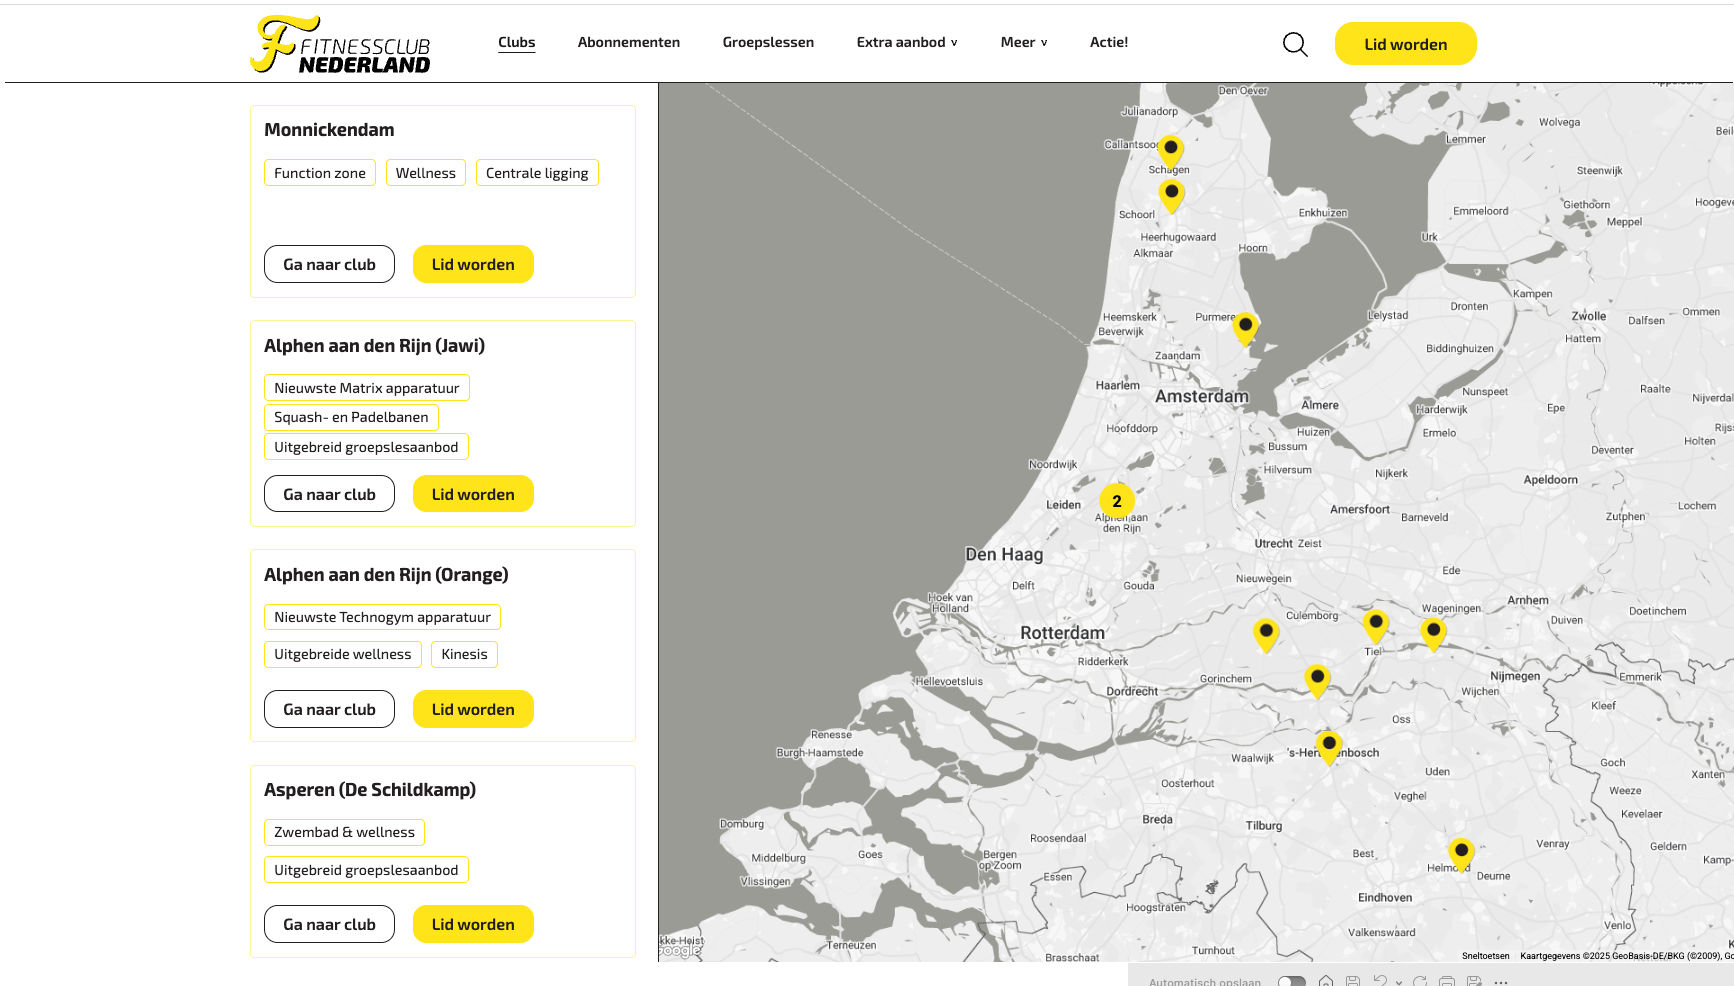Image resolution: width=1734 pixels, height=986 pixels.
Task: Click the map pin near Helmond
Action: tap(1461, 852)
